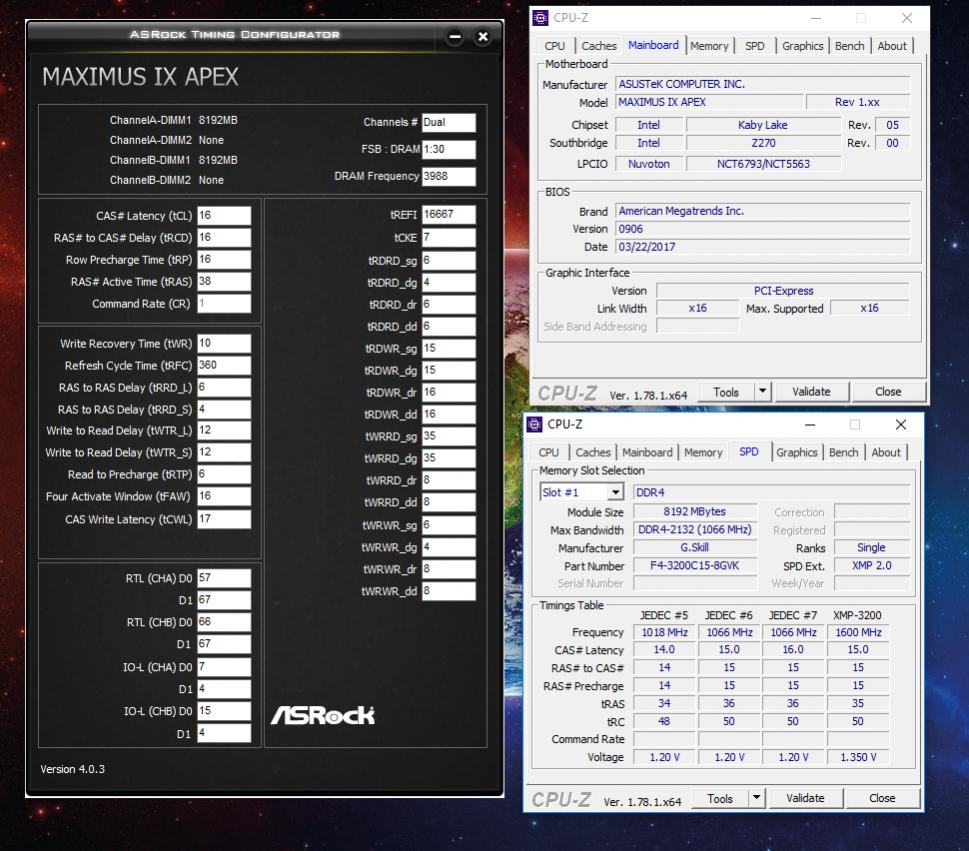Click the FSB : DRAM ratio field

[449, 150]
